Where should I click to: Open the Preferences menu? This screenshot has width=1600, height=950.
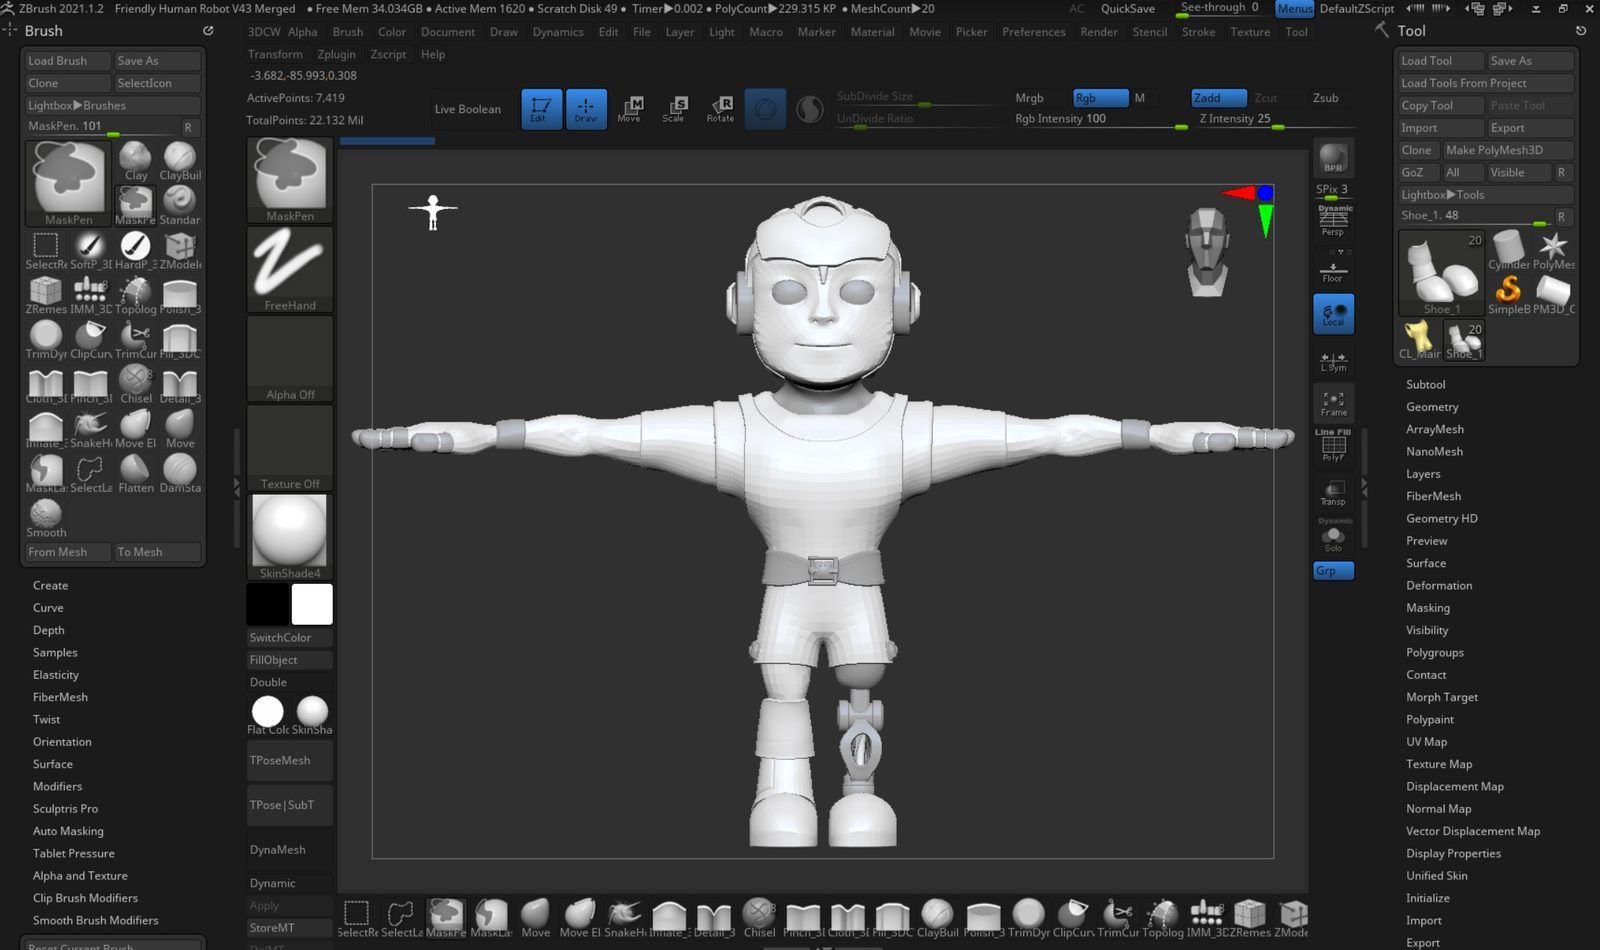coord(1033,32)
